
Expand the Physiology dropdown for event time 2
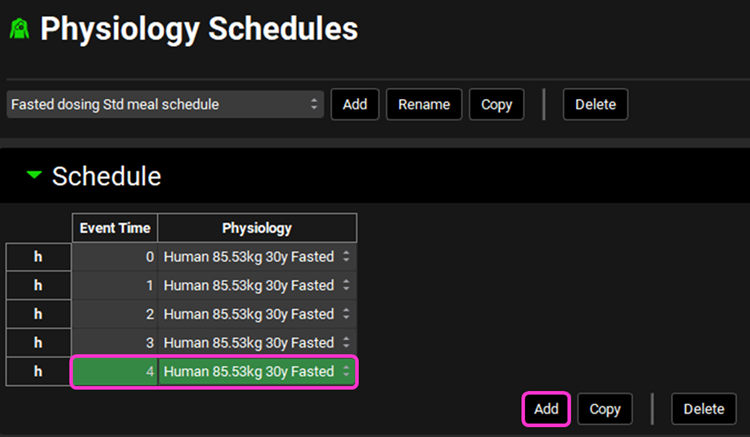coord(256,314)
